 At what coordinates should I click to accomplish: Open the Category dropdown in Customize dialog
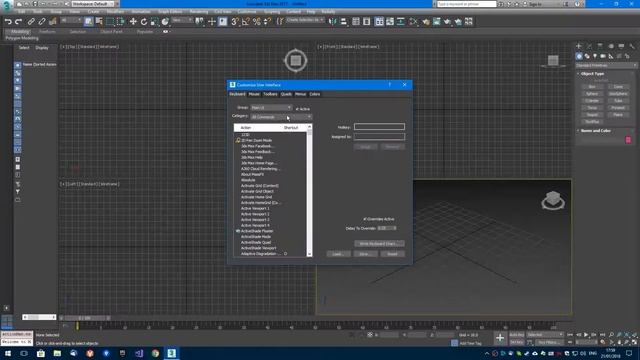[x=281, y=117]
